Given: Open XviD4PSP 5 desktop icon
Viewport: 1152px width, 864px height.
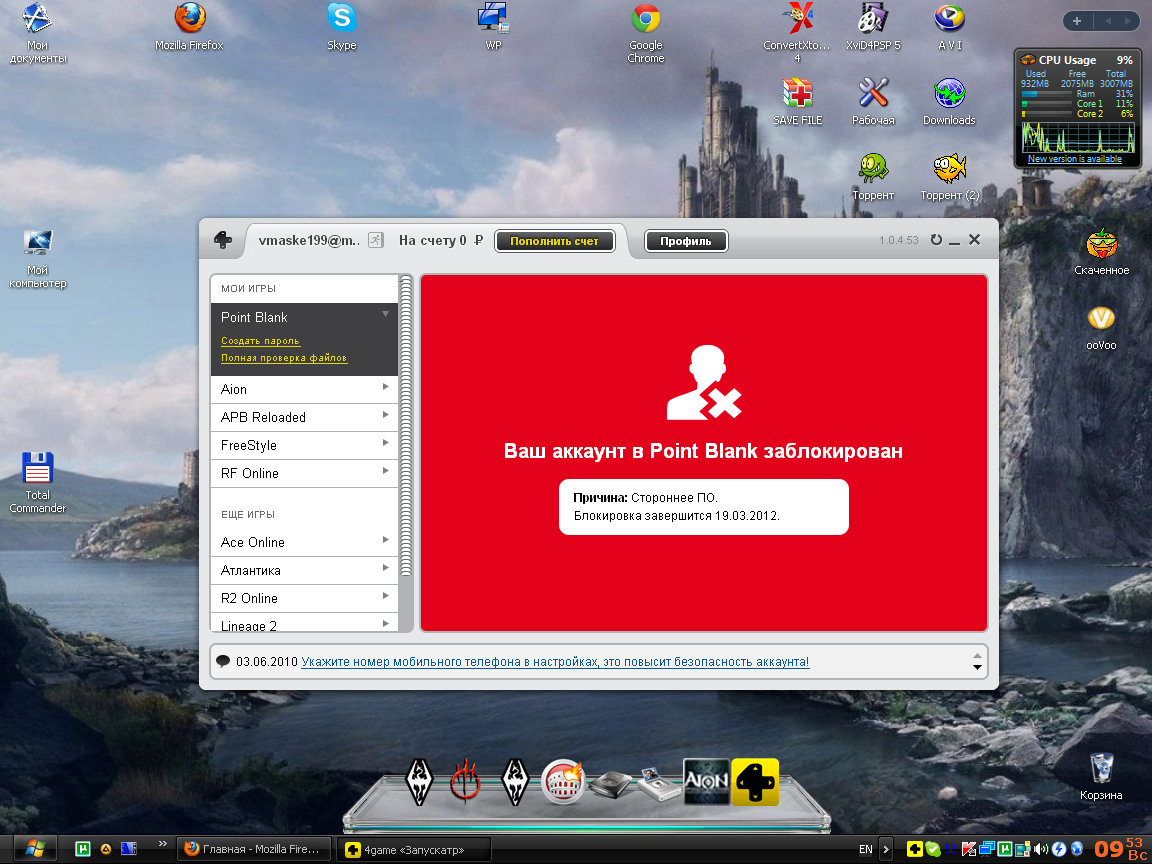Looking at the screenshot, I should [x=873, y=26].
